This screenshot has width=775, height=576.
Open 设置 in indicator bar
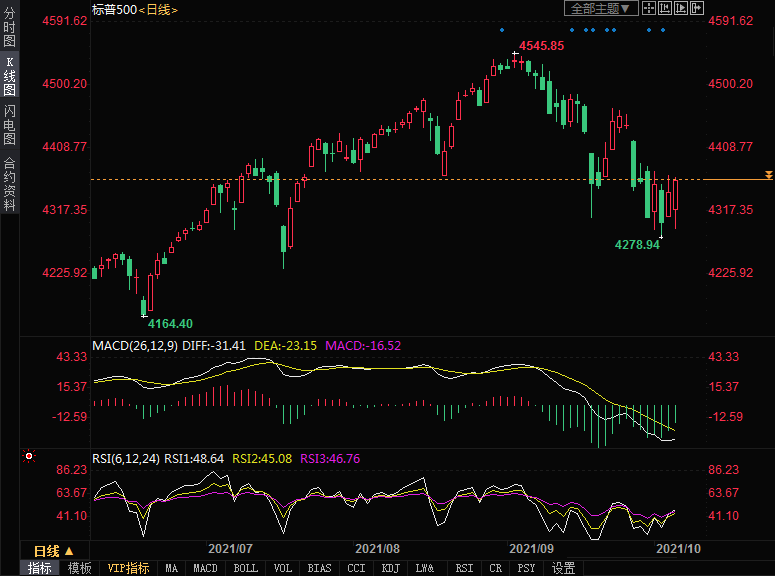click(x=563, y=568)
